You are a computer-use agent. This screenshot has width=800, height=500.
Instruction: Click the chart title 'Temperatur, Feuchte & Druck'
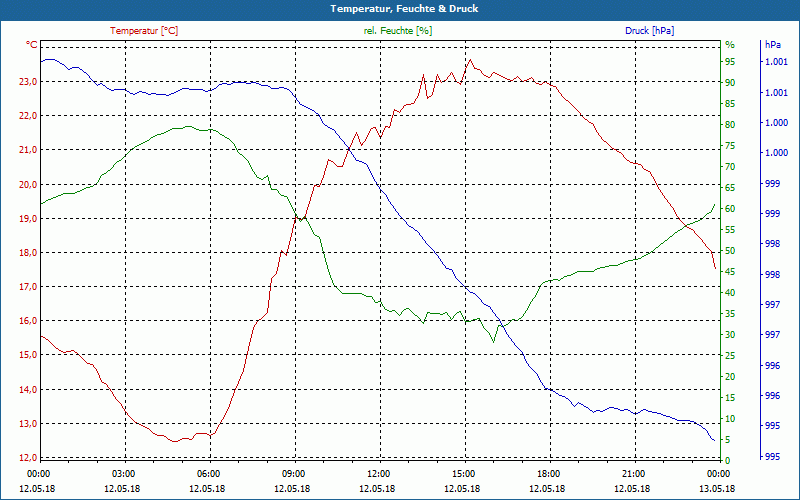click(404, 9)
